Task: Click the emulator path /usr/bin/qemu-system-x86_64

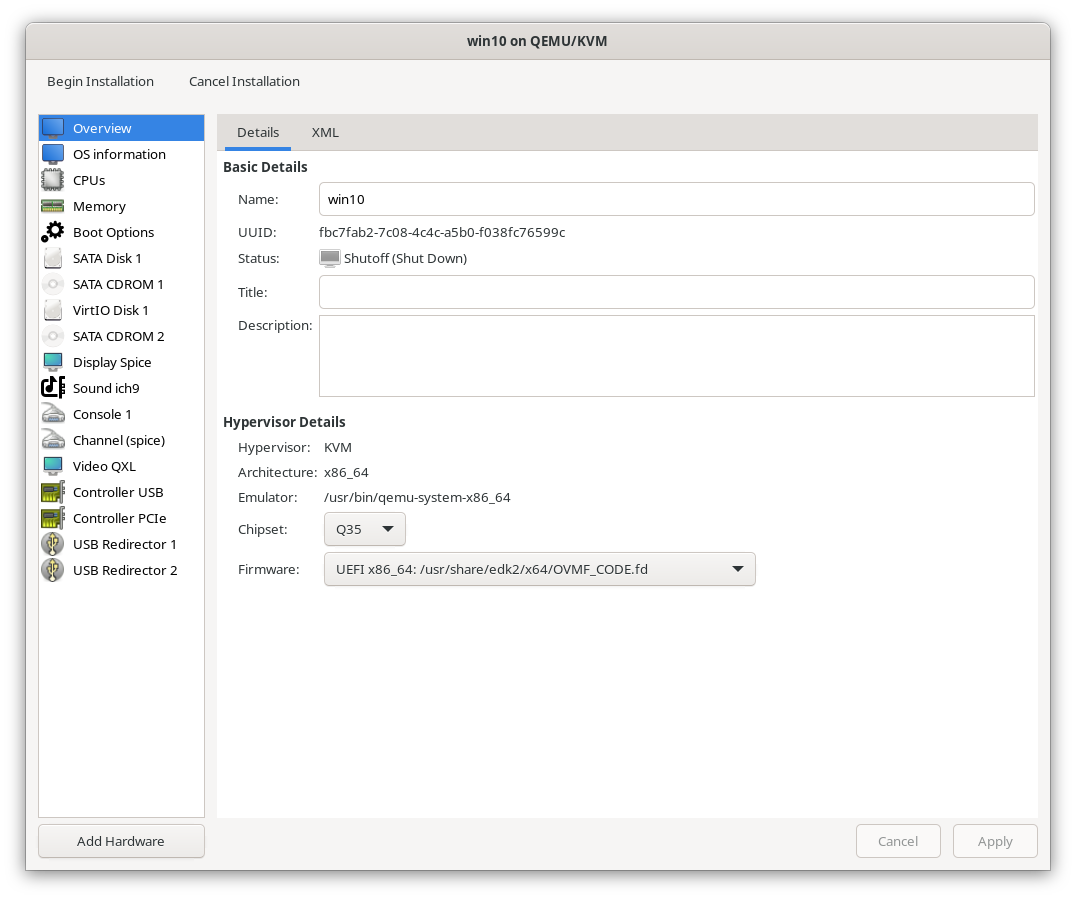Action: point(417,498)
